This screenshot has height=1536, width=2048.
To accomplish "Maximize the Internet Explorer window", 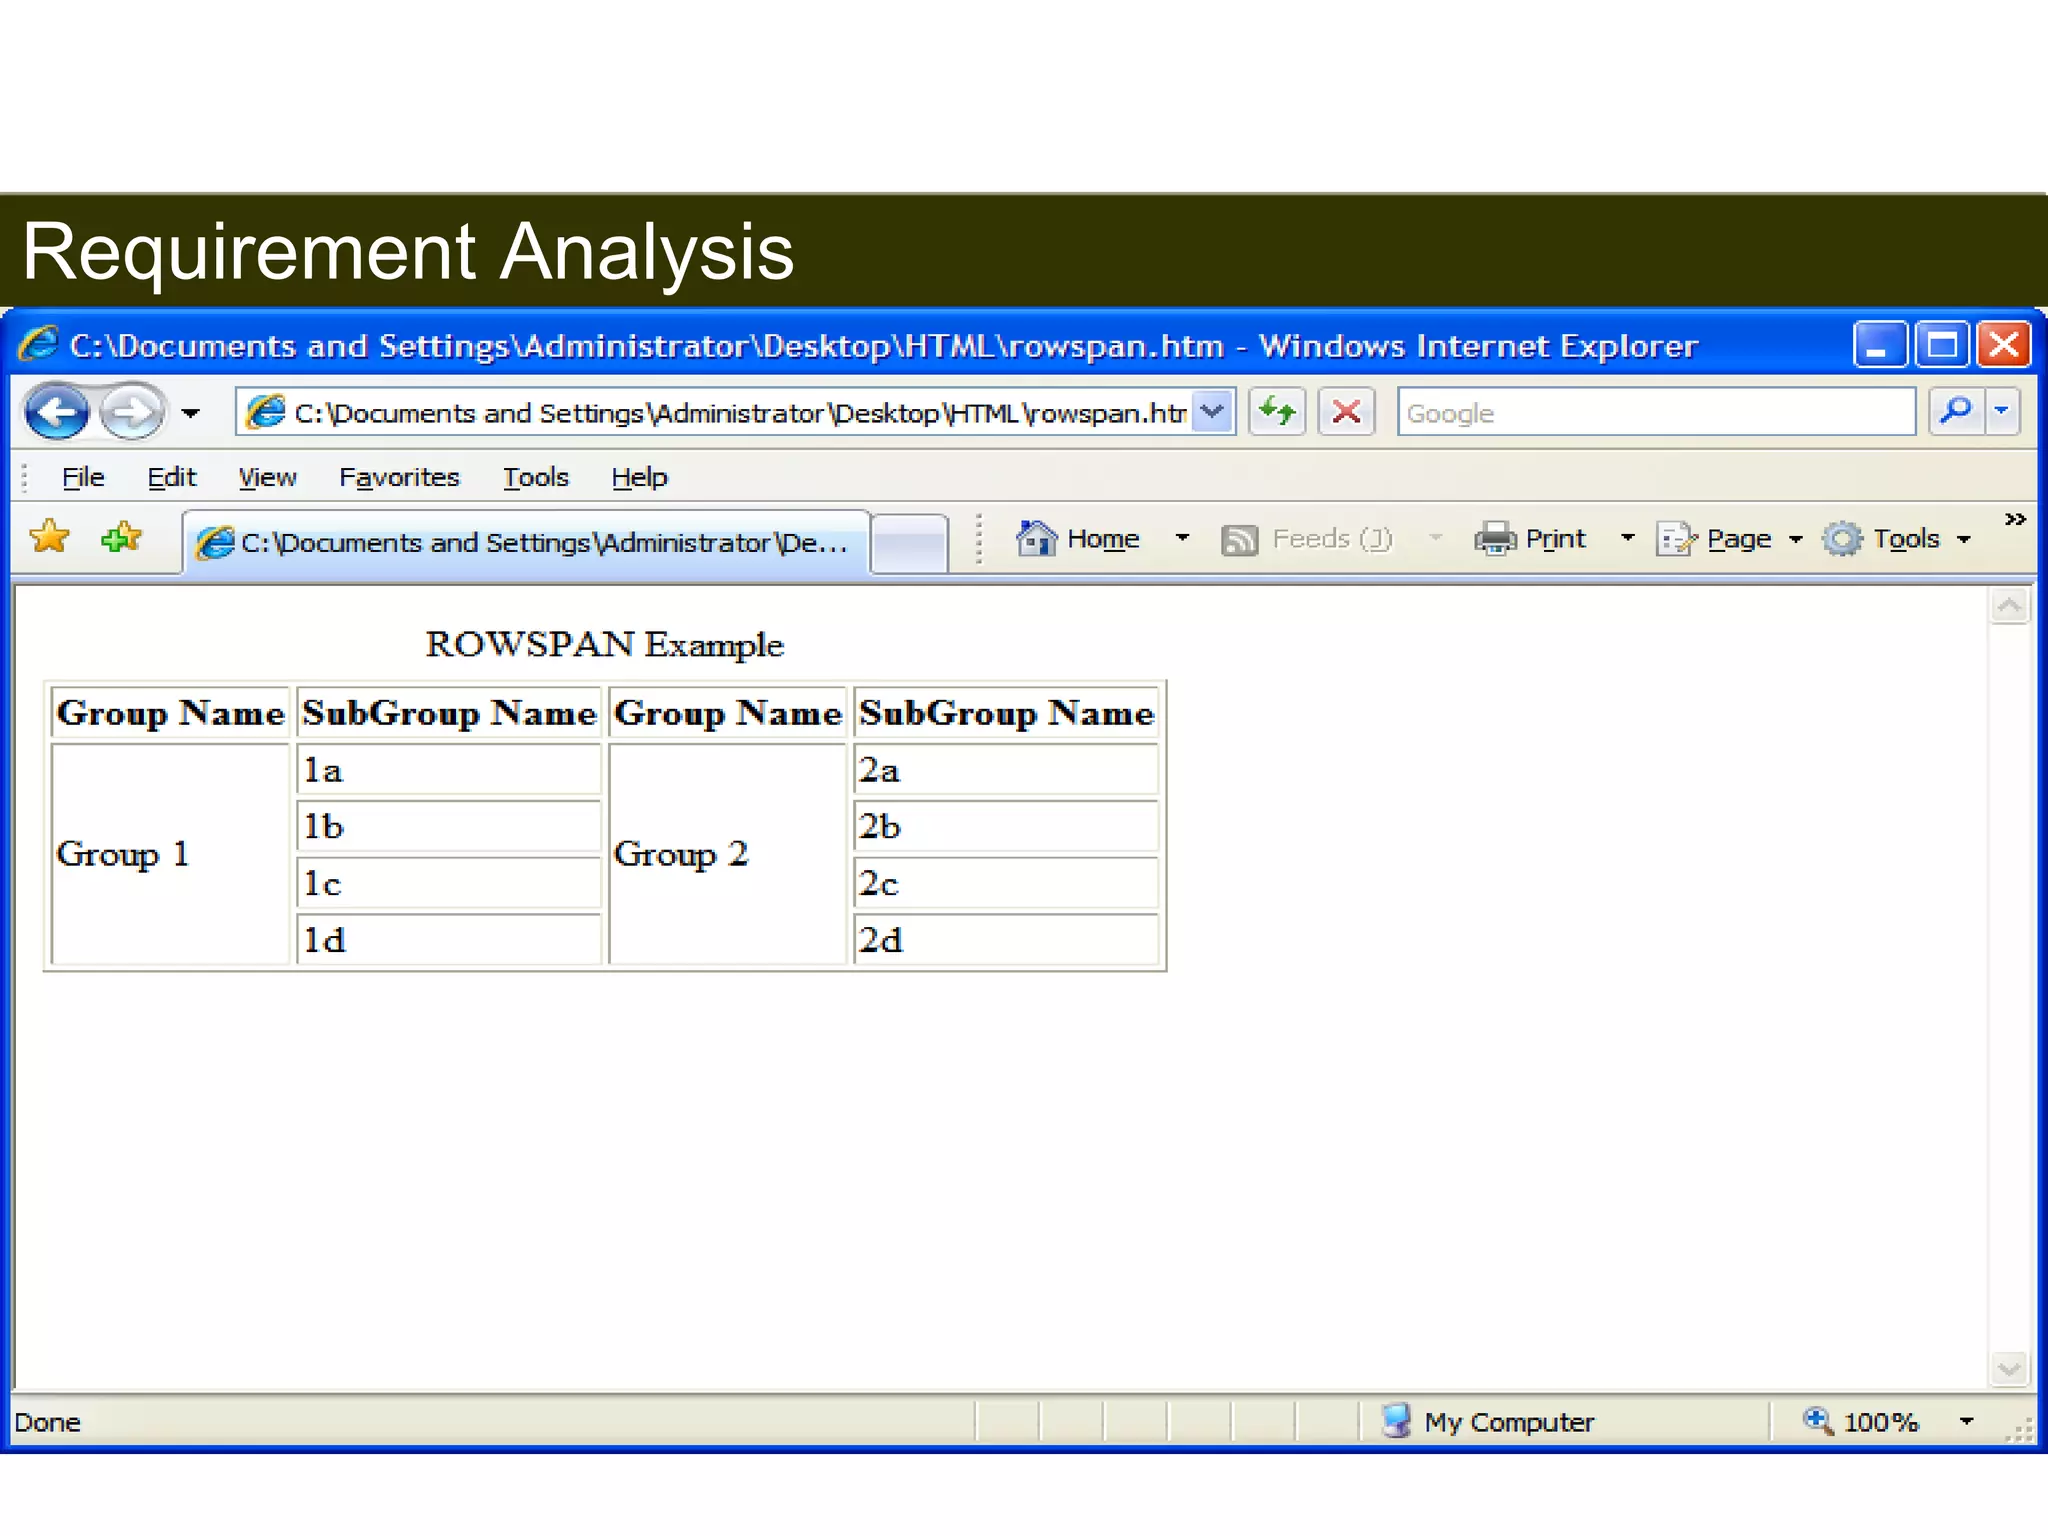I will point(1942,345).
